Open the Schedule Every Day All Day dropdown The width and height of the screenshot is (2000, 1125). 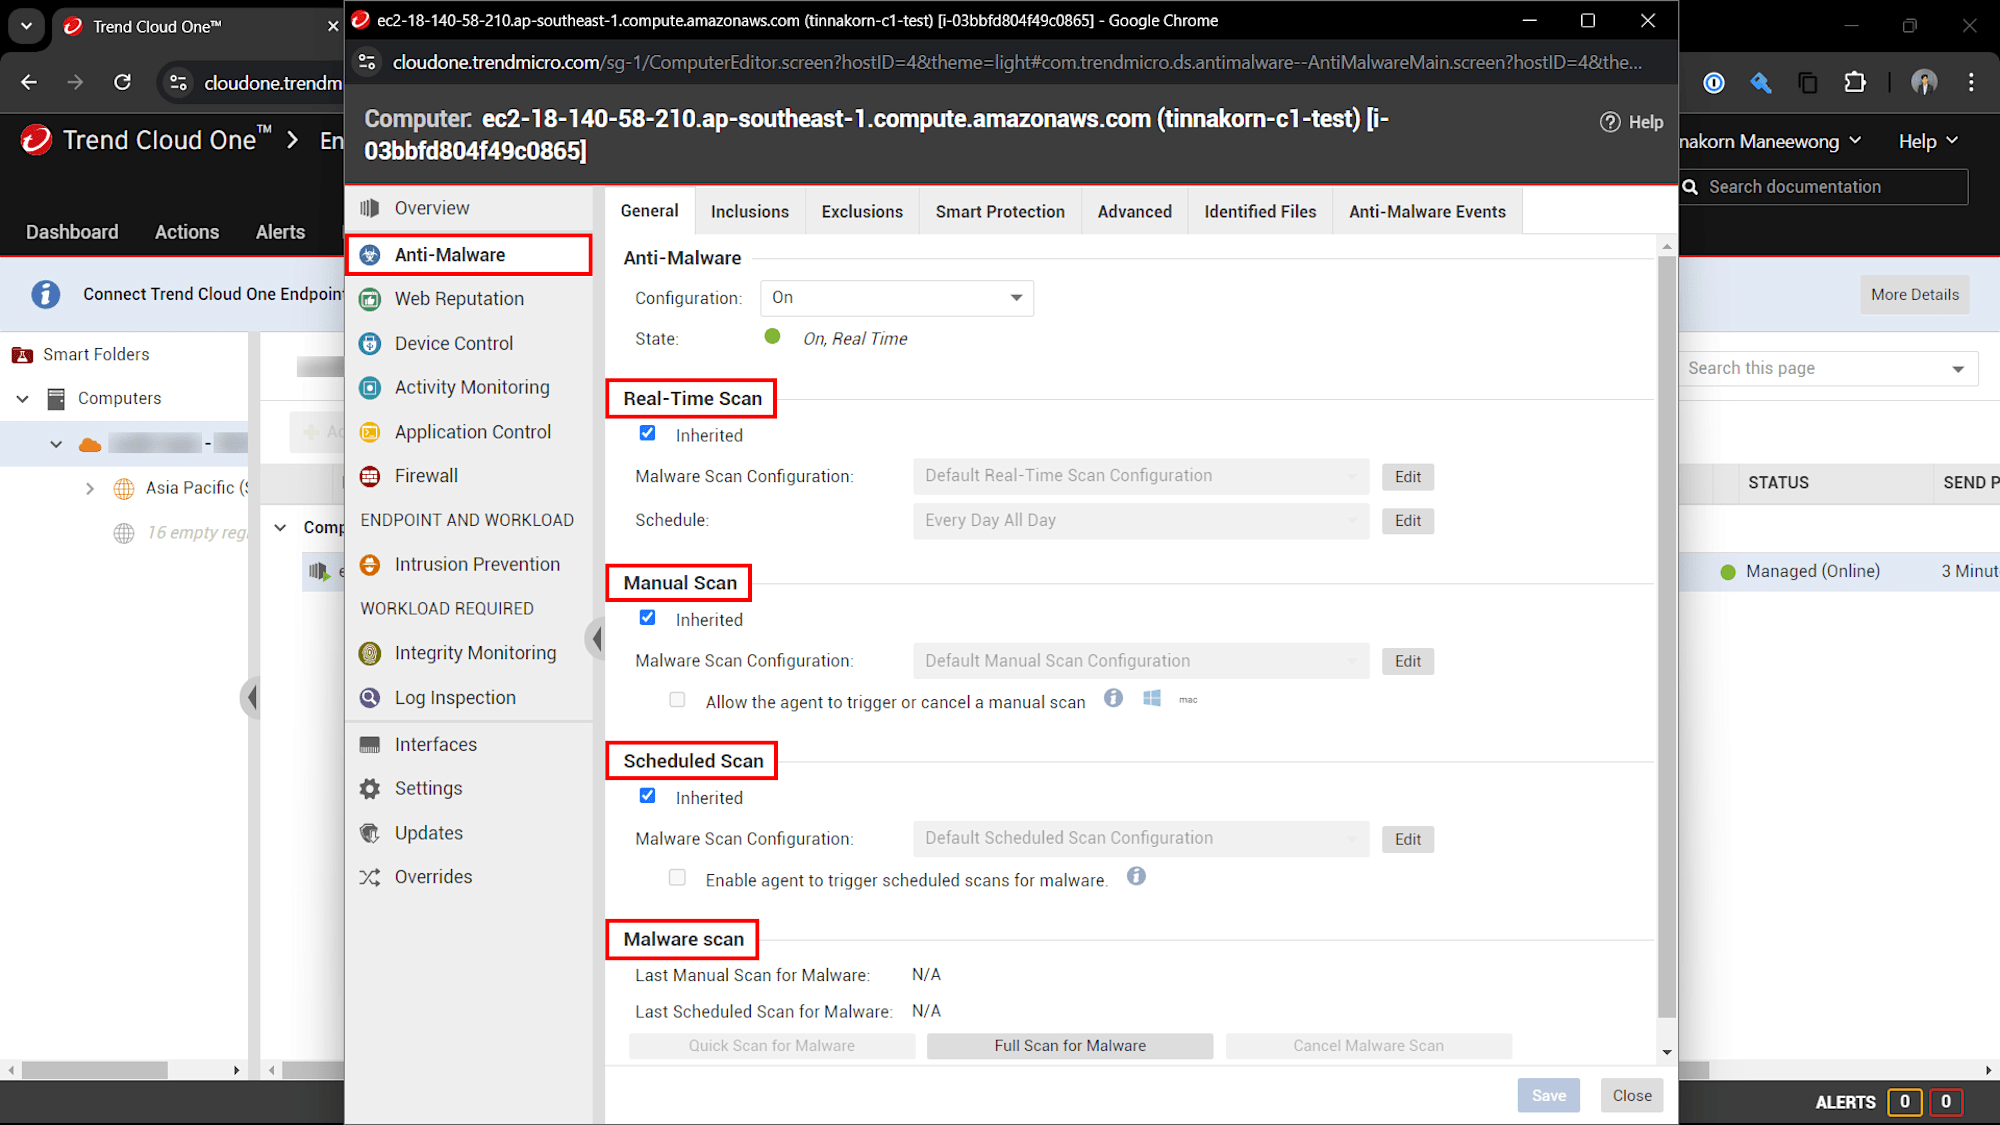[1141, 520]
